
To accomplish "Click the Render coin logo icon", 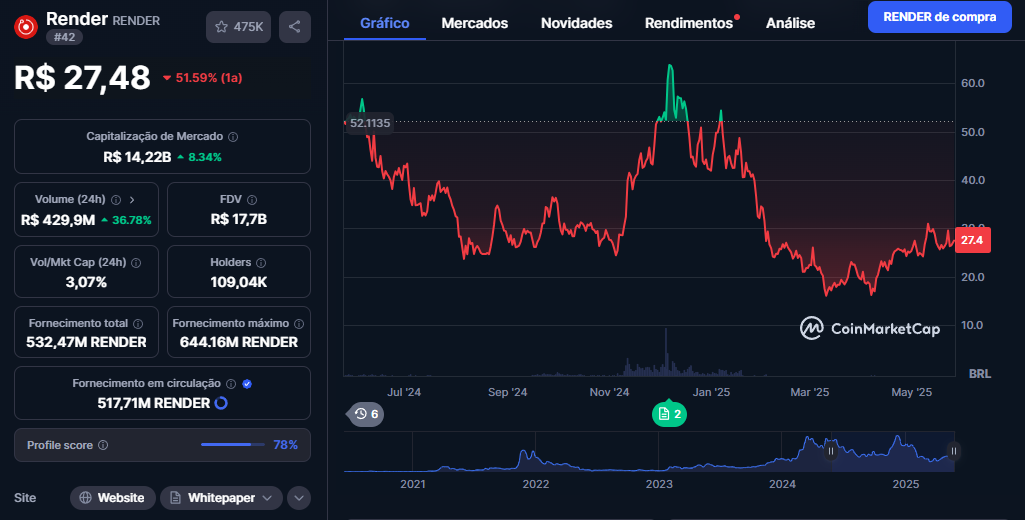I will pyautogui.click(x=26, y=27).
